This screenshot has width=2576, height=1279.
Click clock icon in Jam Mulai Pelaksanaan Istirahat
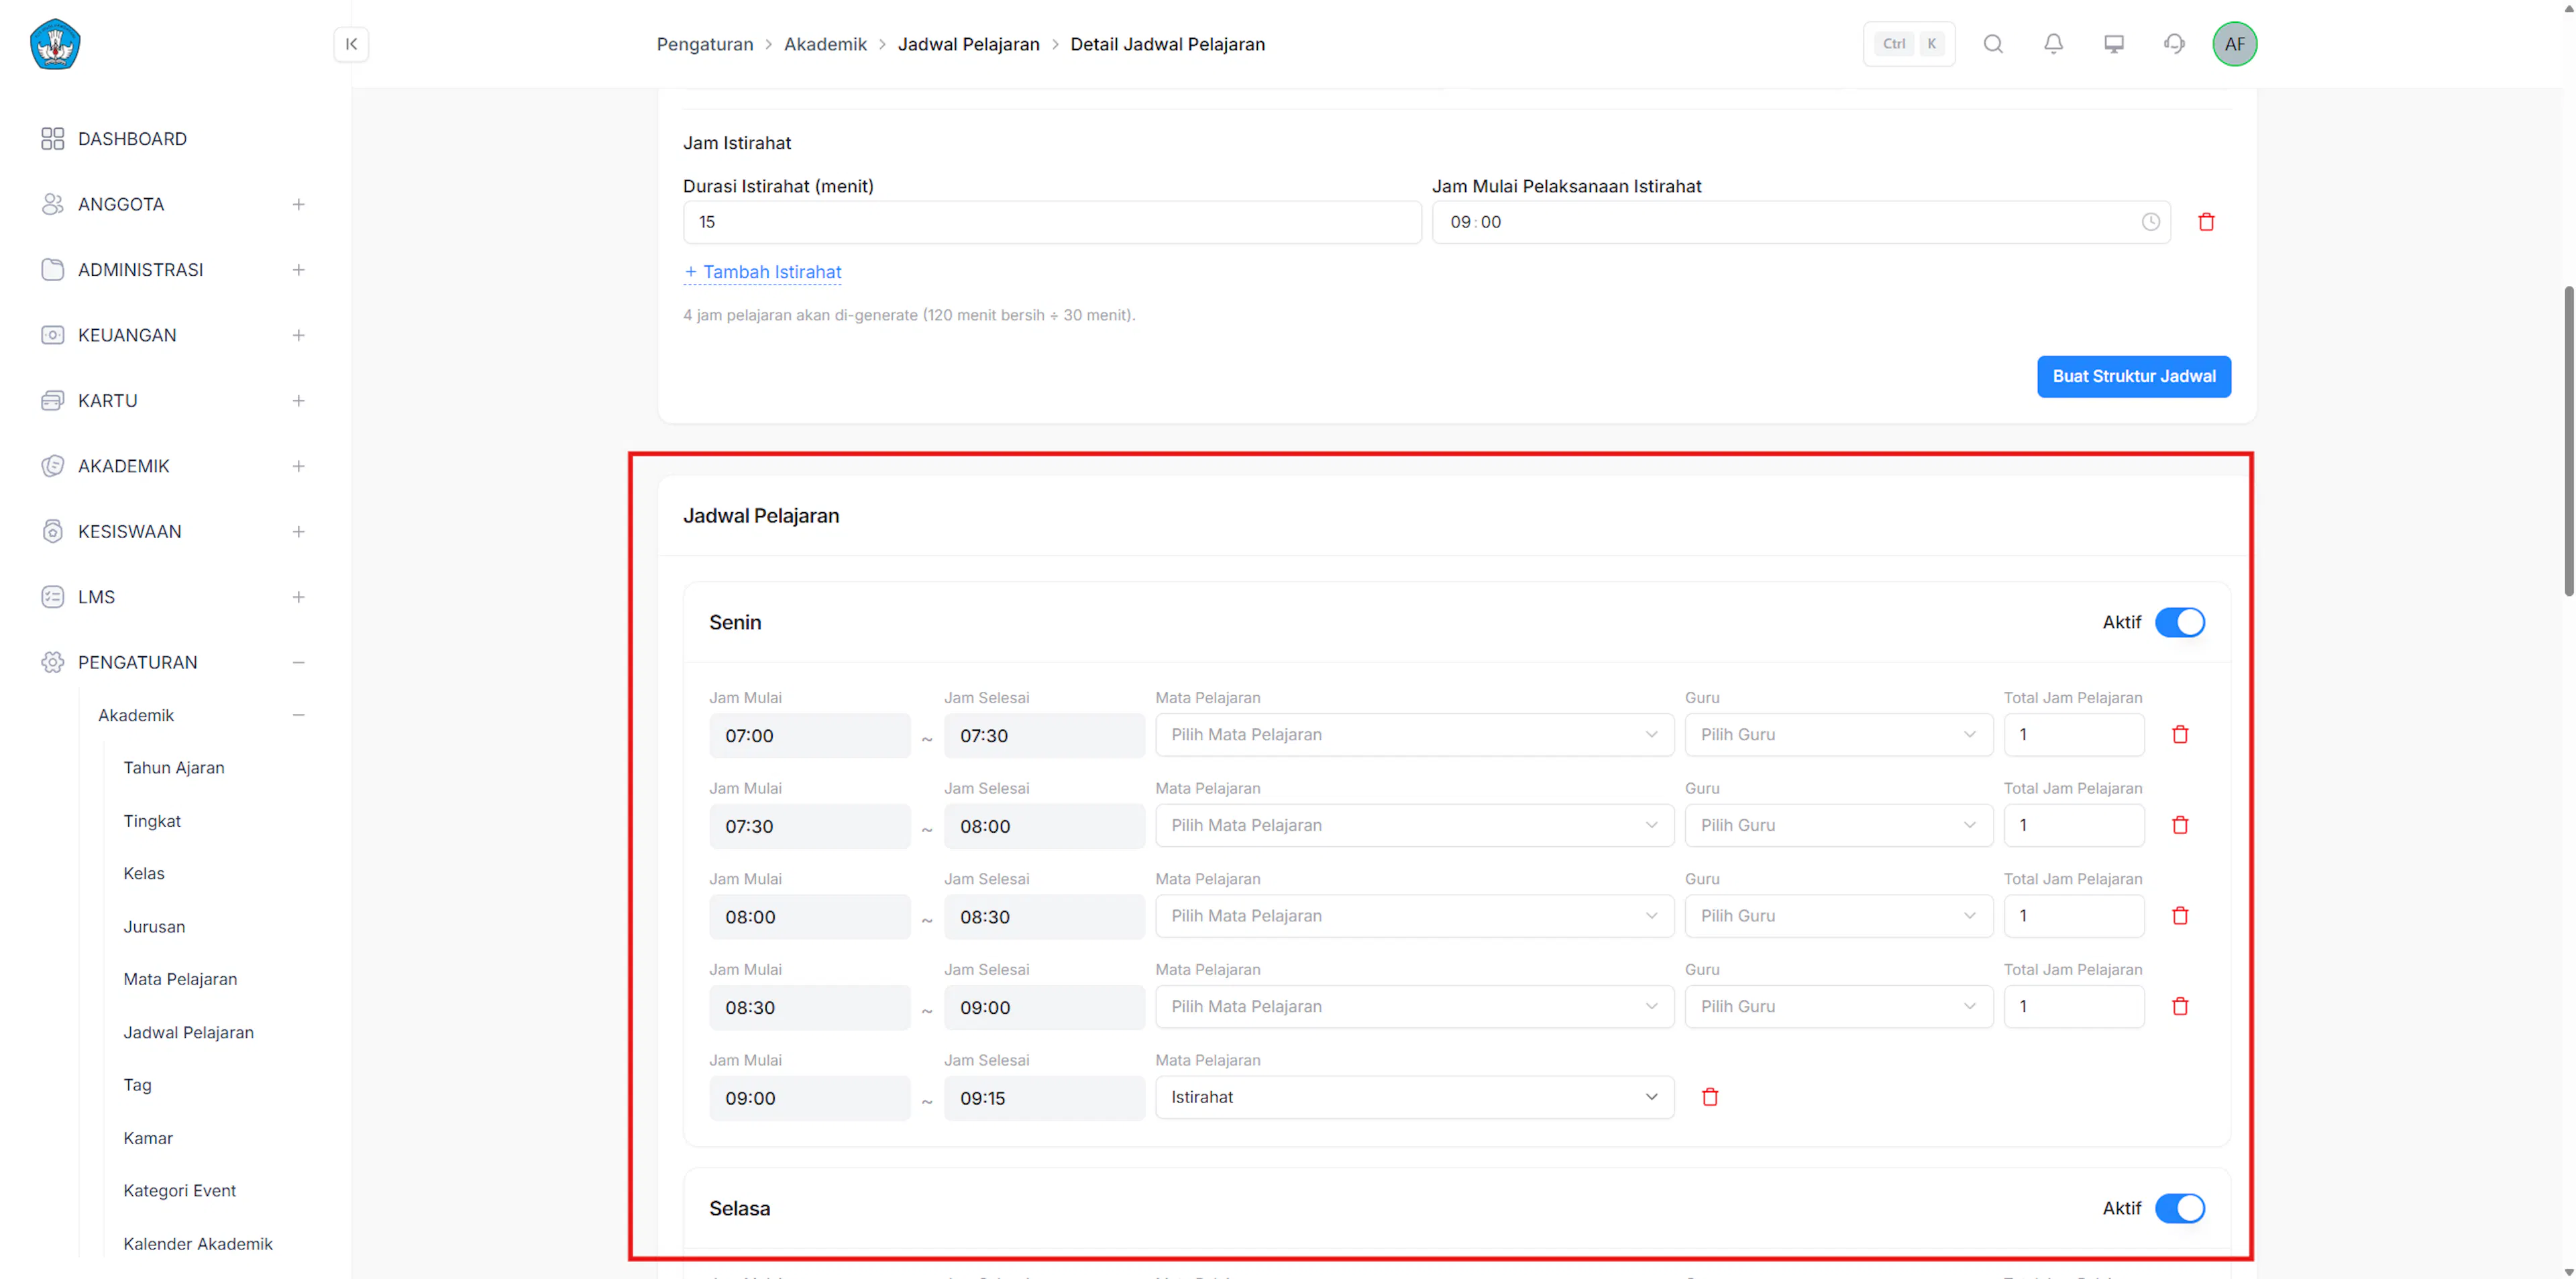[x=2150, y=222]
